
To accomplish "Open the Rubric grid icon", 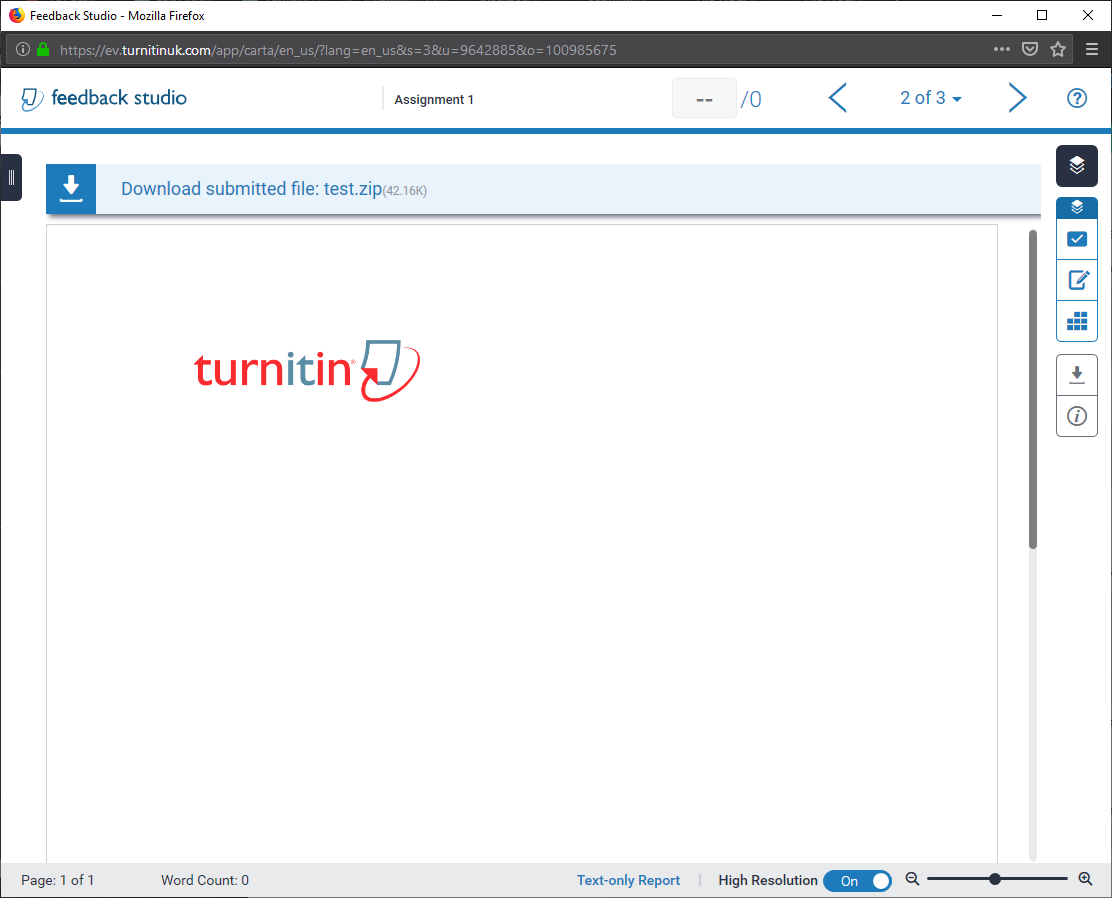I will coord(1077,321).
